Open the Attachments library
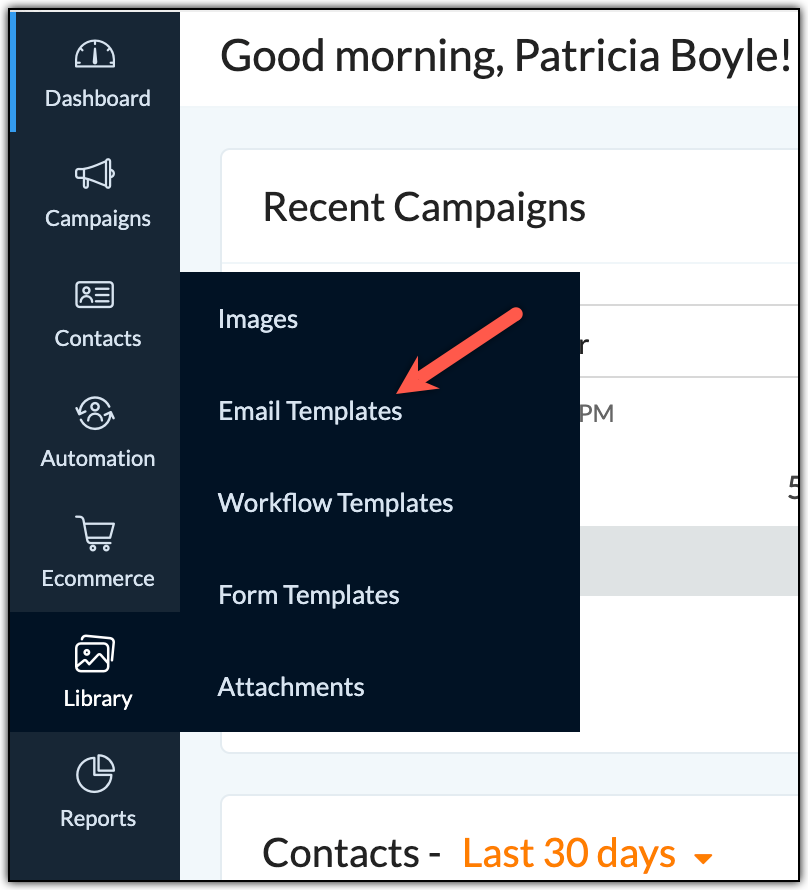The width and height of the screenshot is (808, 890). [x=291, y=686]
